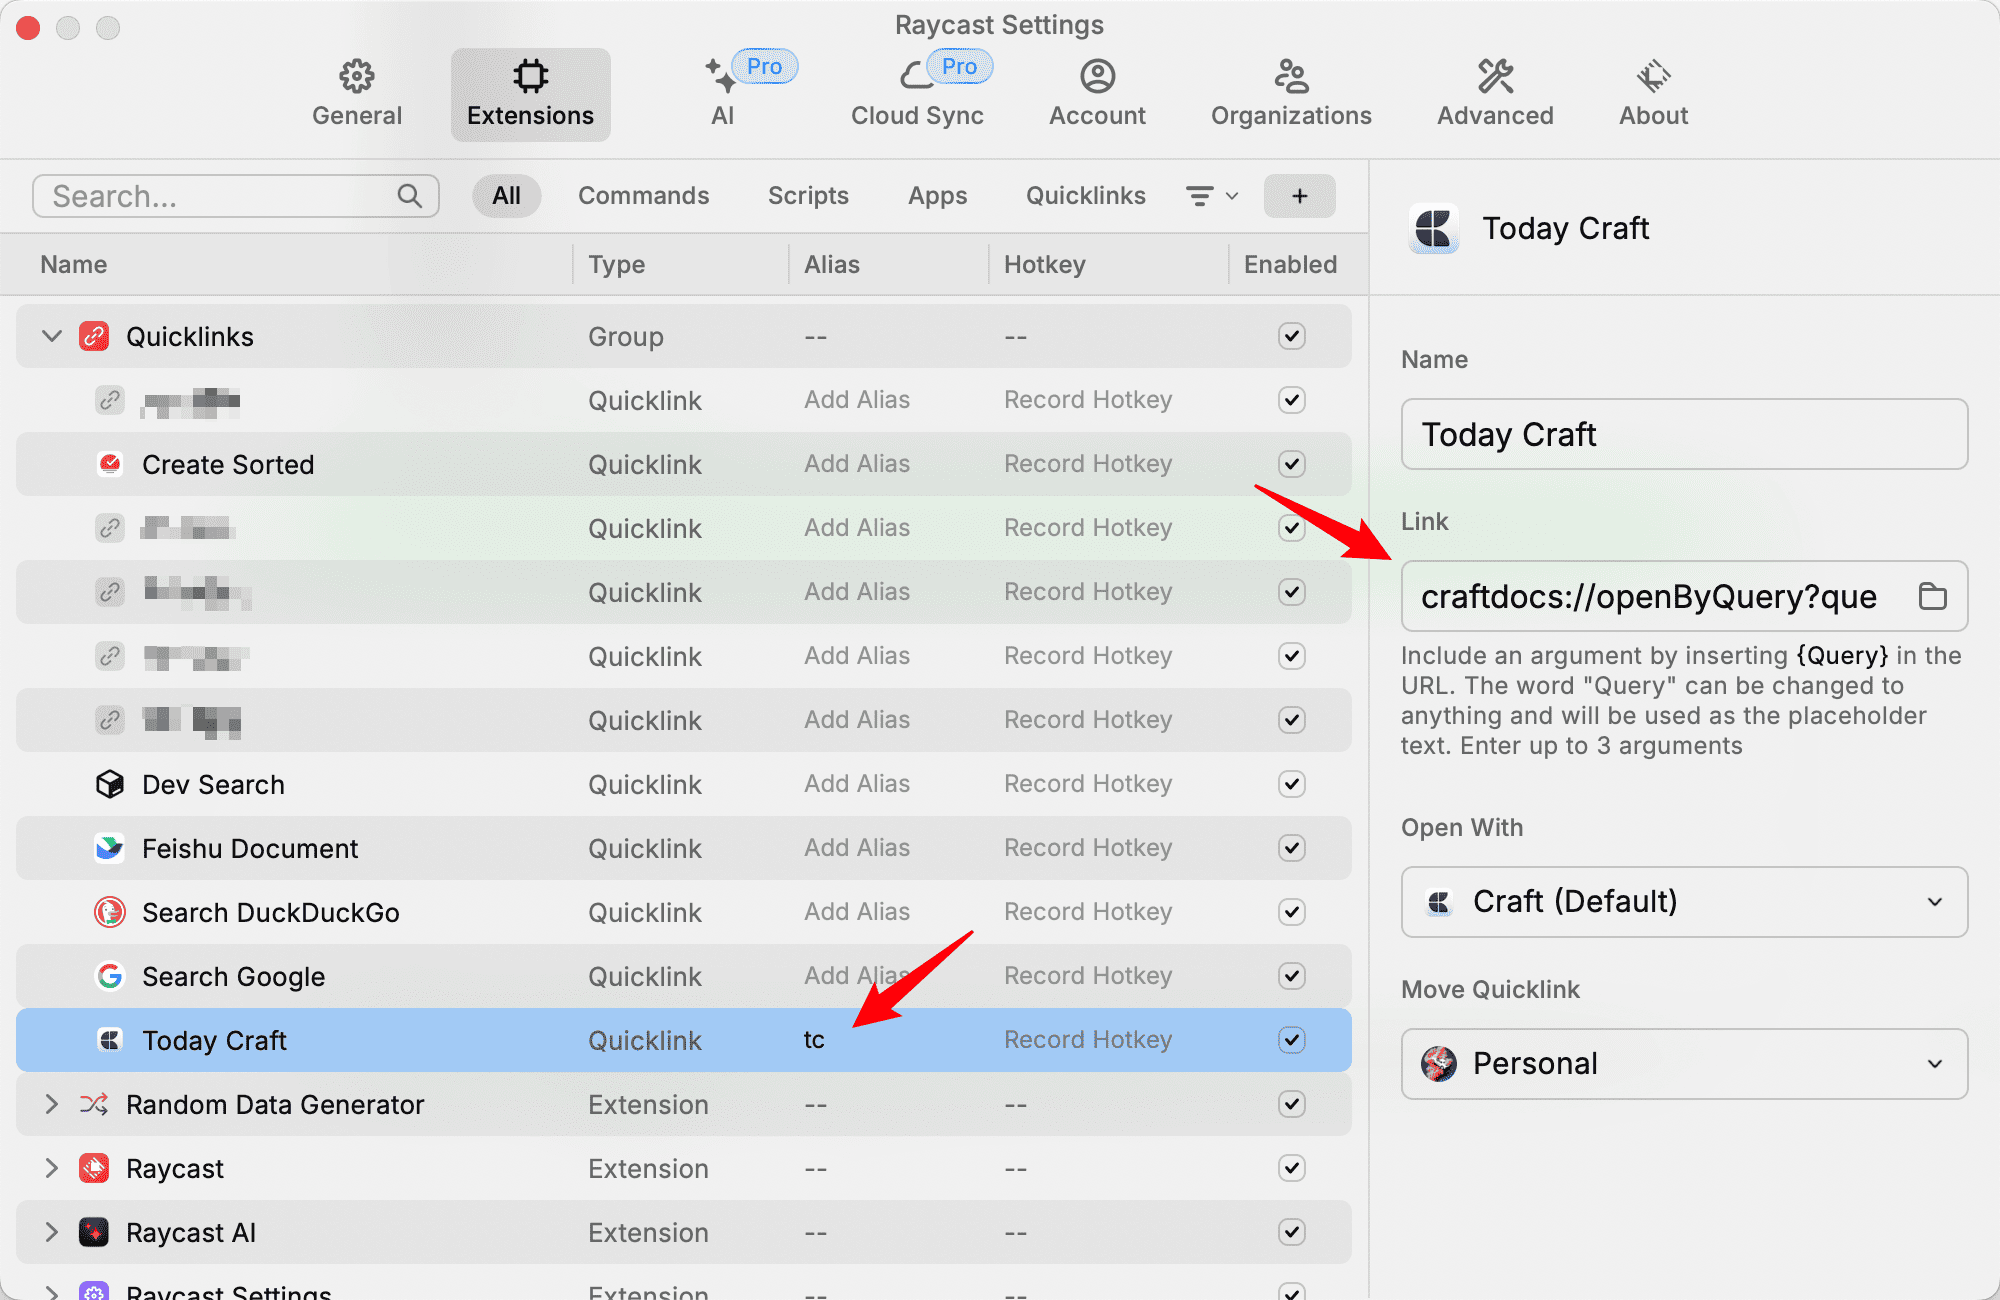Click the Feishu Document icon
The width and height of the screenshot is (2000, 1300).
click(x=110, y=848)
